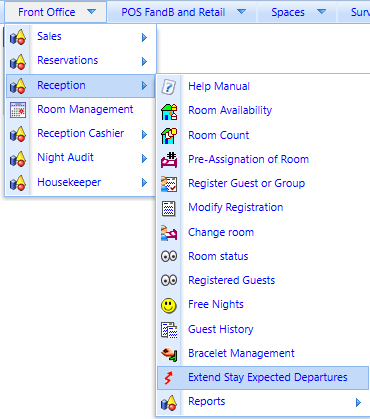Click the Reception menu icon

click(x=18, y=86)
